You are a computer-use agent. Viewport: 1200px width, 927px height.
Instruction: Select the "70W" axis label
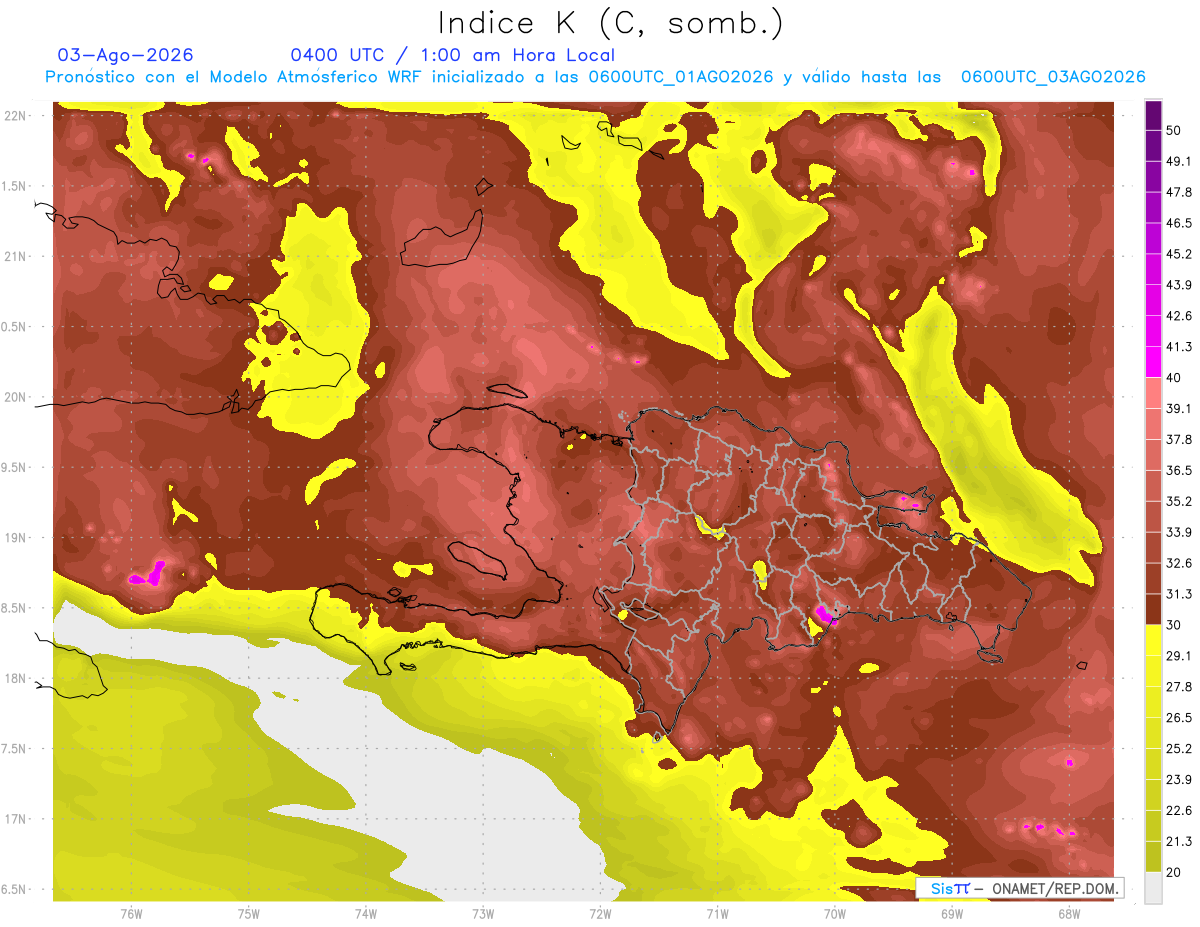pos(835,913)
